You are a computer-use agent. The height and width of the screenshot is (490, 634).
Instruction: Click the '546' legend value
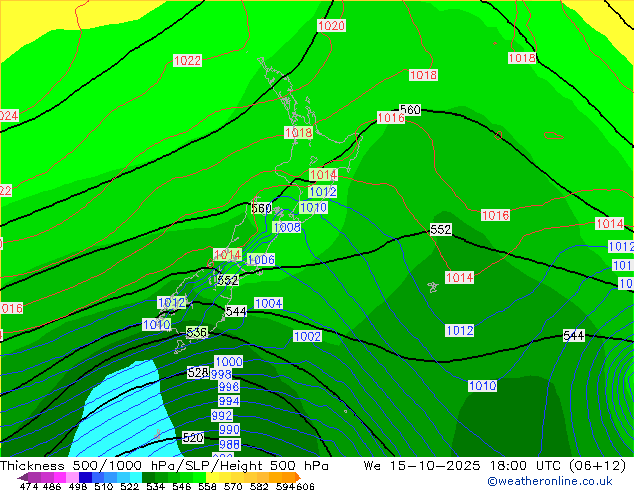click(x=181, y=486)
